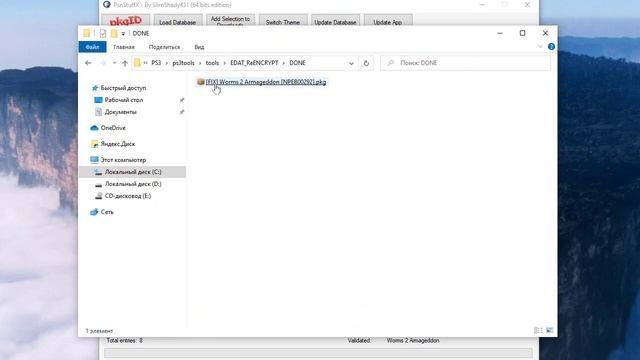Screen dimensions: 640x360
Task: Switch to details view icon in status bar
Action: (538, 330)
